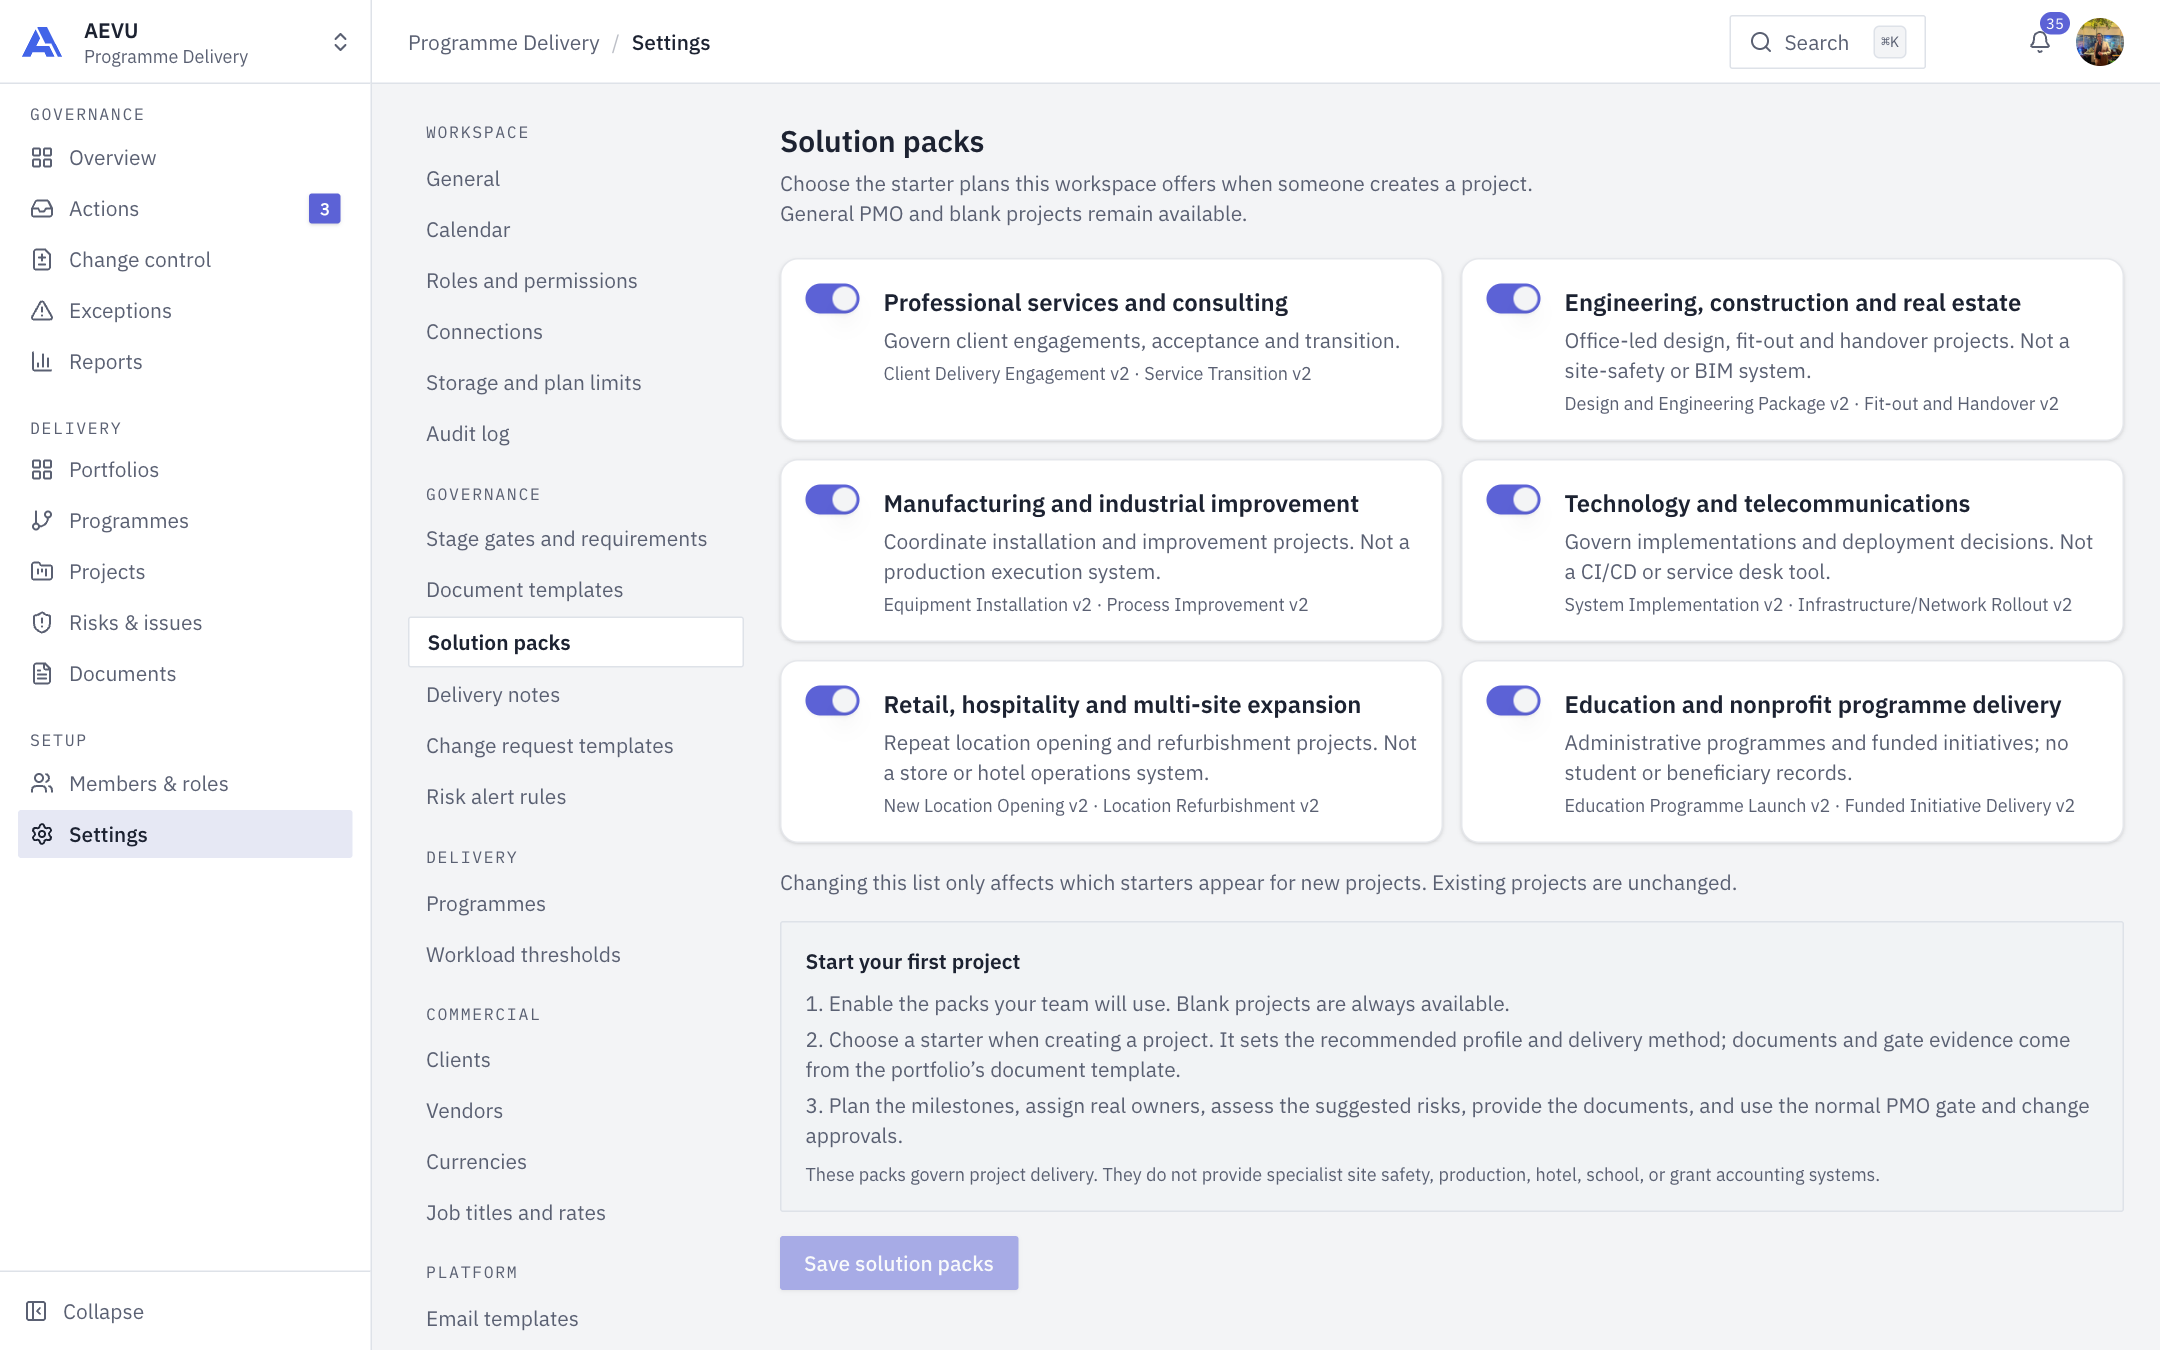Viewport: 2160px width, 1350px height.
Task: Expand the AEVU workspace switcher chevrons
Action: 340,42
